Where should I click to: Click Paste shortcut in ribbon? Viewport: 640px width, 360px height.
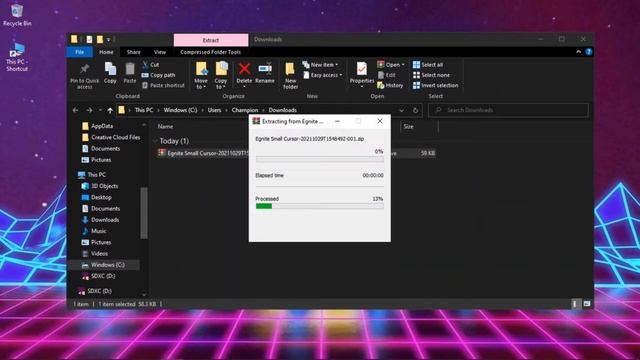[163, 85]
